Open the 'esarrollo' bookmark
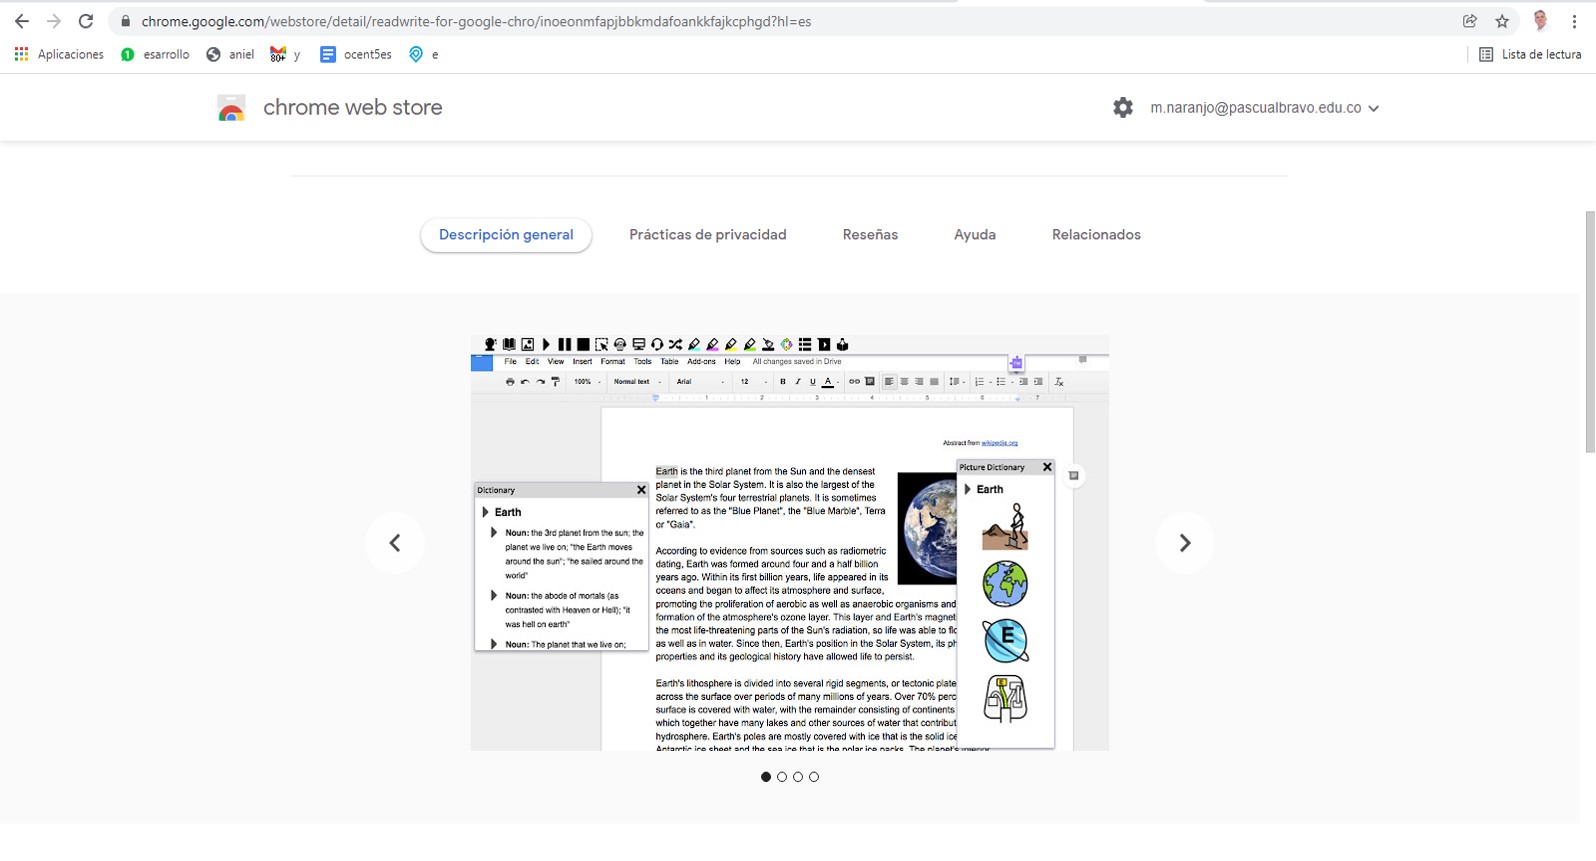The height and width of the screenshot is (861, 1596). point(155,54)
